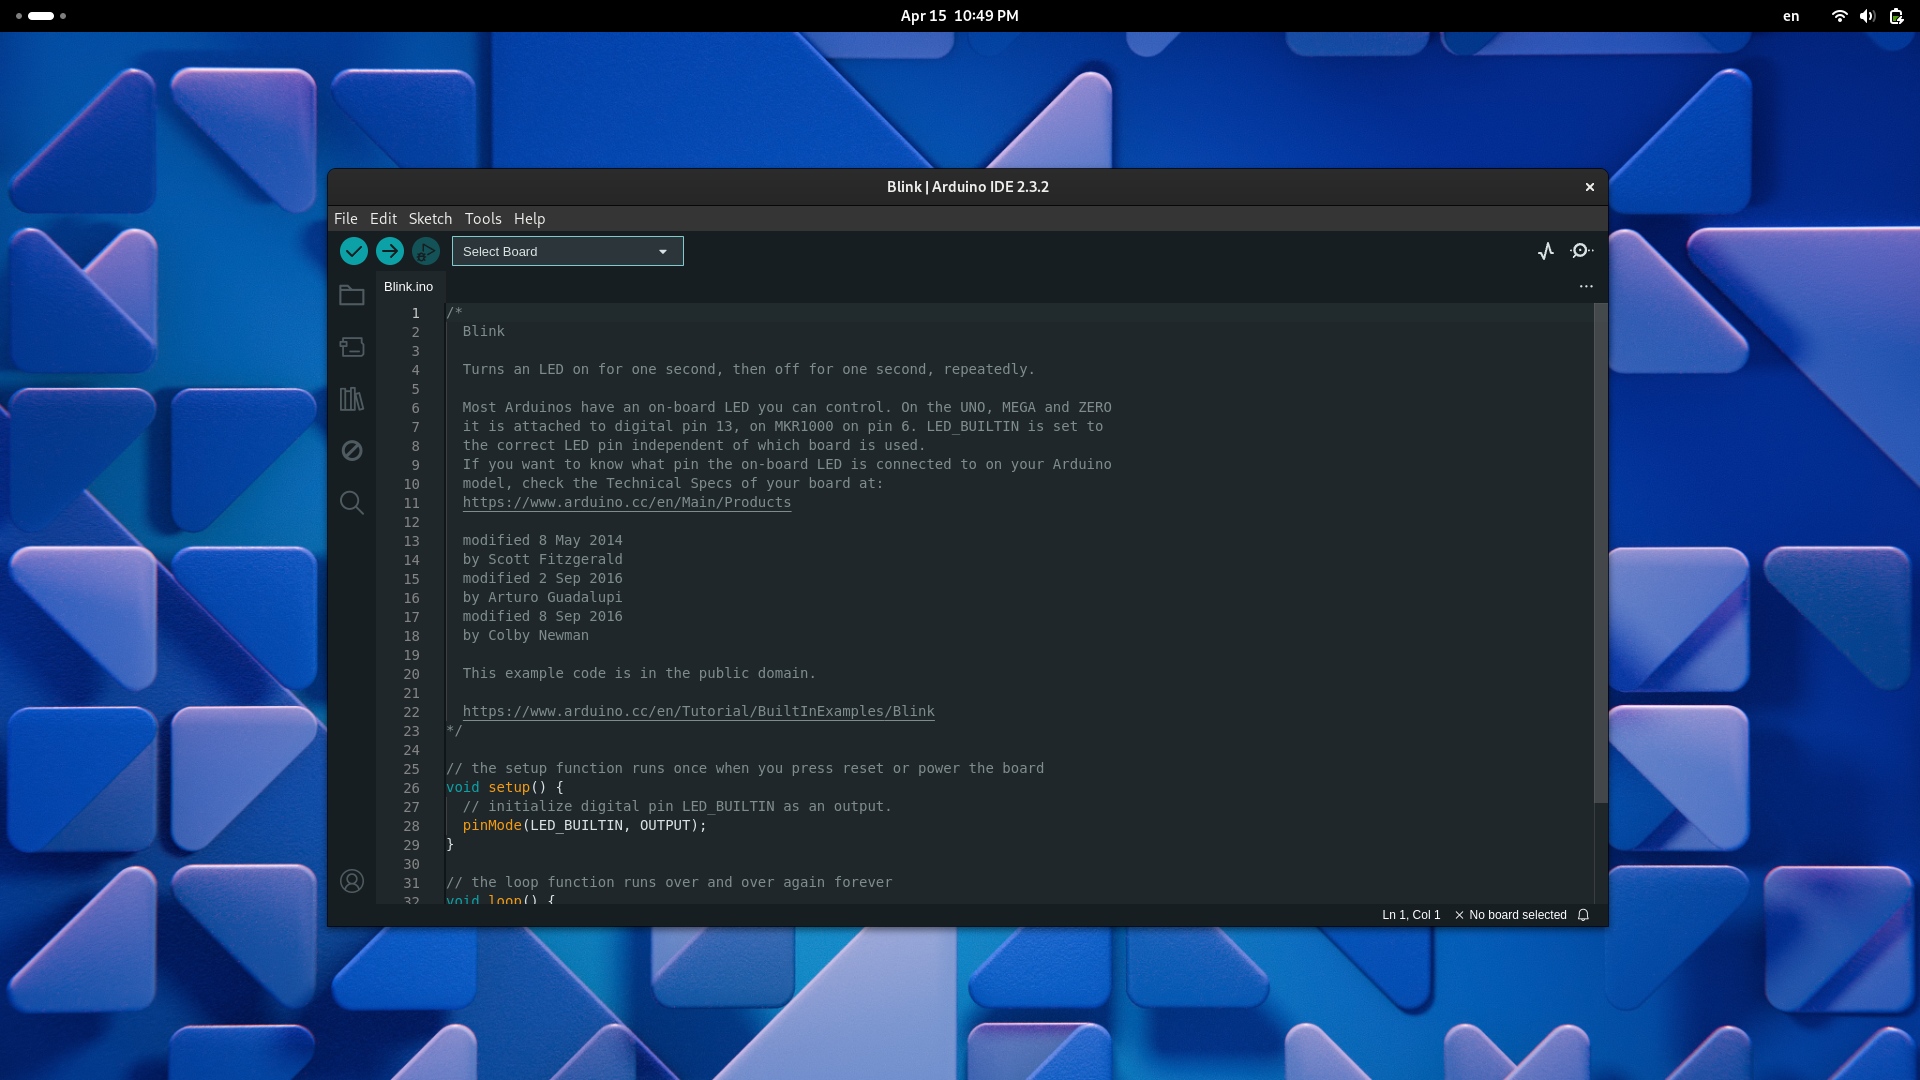
Task: Click the Wi-Fi icon in the top bar
Action: (x=1839, y=16)
